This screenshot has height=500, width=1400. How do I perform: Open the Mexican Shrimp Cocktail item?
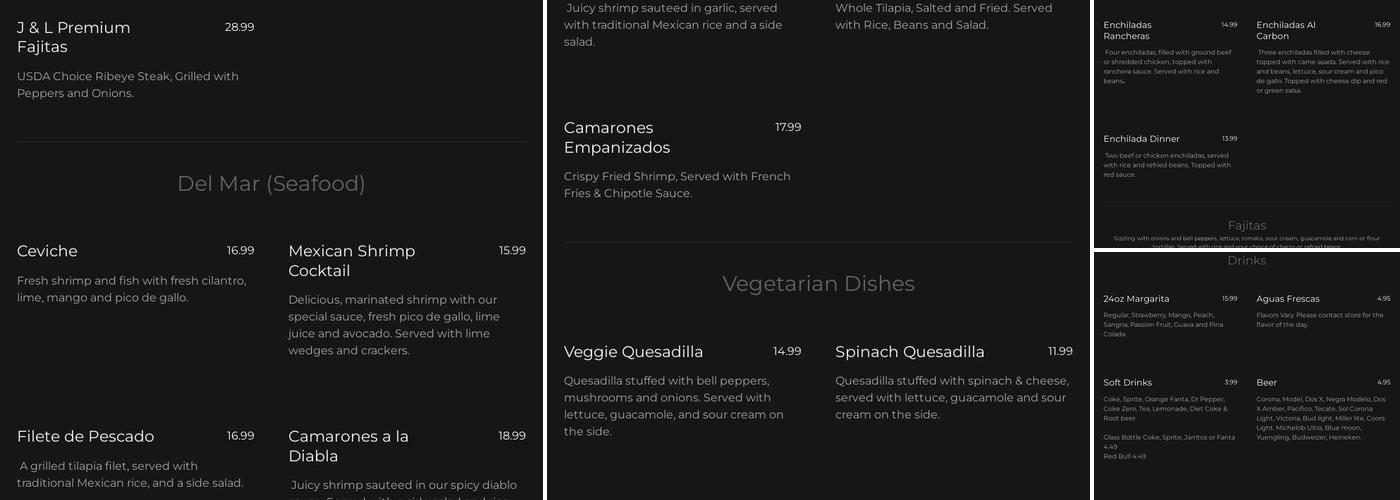tap(351, 261)
